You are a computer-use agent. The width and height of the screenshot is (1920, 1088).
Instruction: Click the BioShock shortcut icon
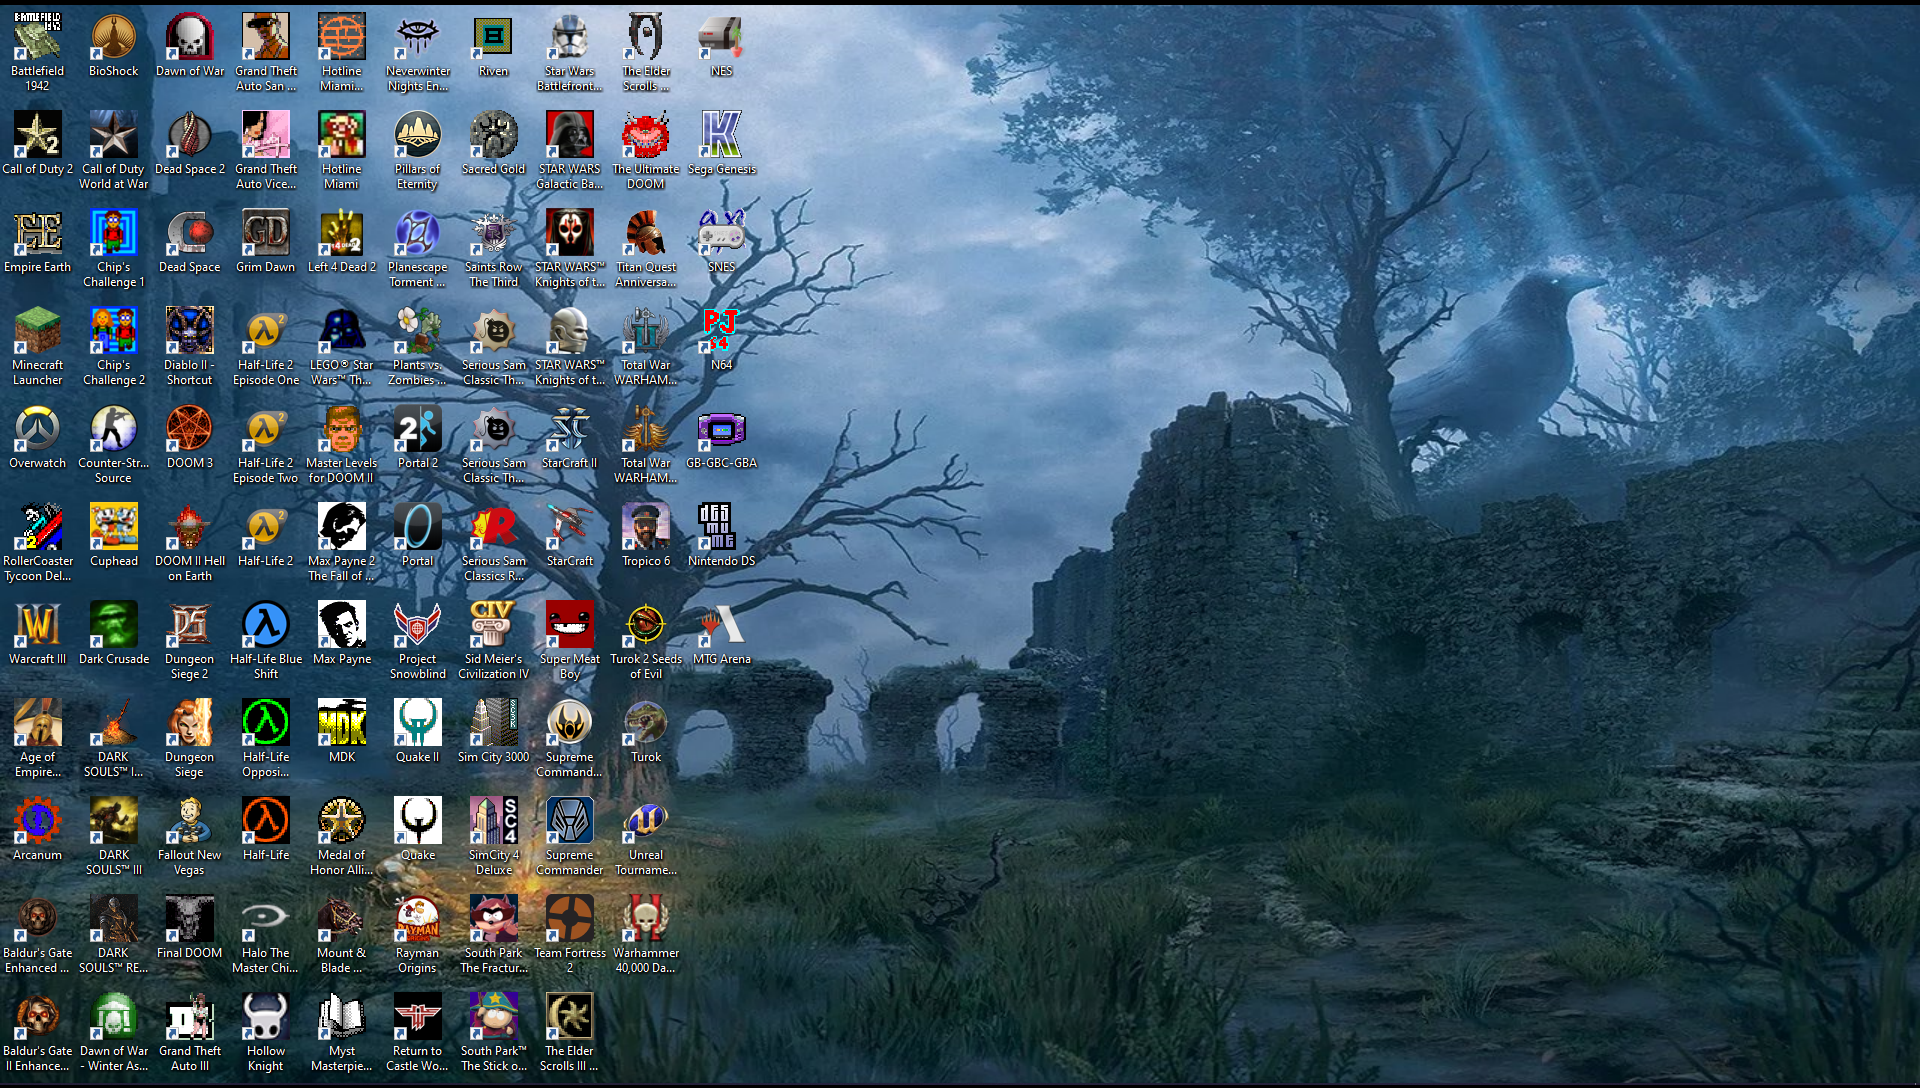click(113, 38)
